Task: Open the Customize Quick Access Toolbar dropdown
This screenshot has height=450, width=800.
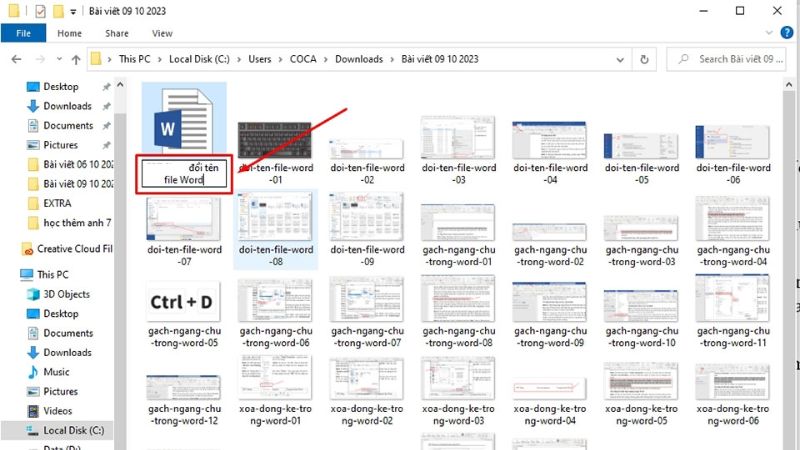Action: tap(75, 12)
